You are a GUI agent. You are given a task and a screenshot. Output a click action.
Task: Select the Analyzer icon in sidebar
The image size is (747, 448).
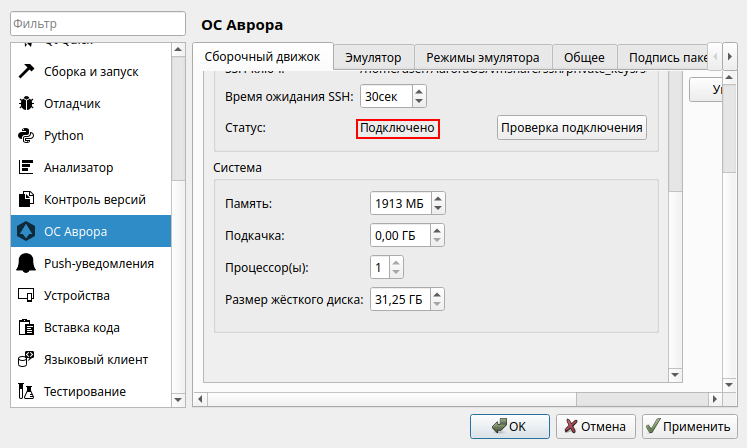point(26,167)
